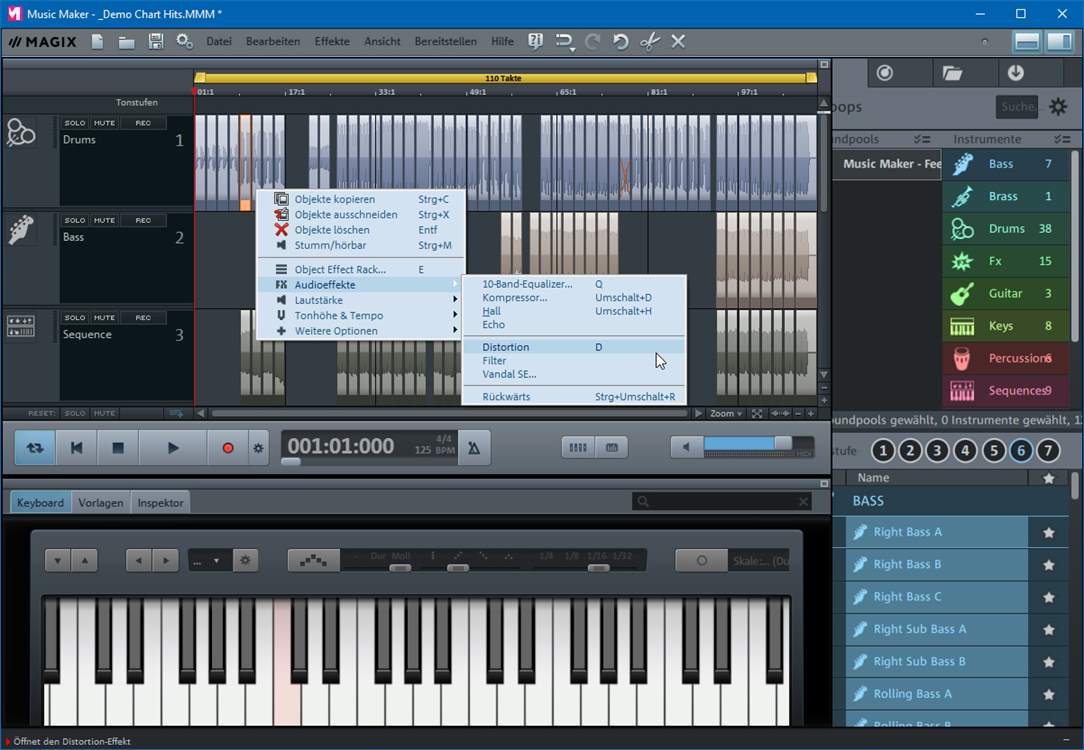Shift the keyboard octave down
The image size is (1084, 750).
[57, 561]
